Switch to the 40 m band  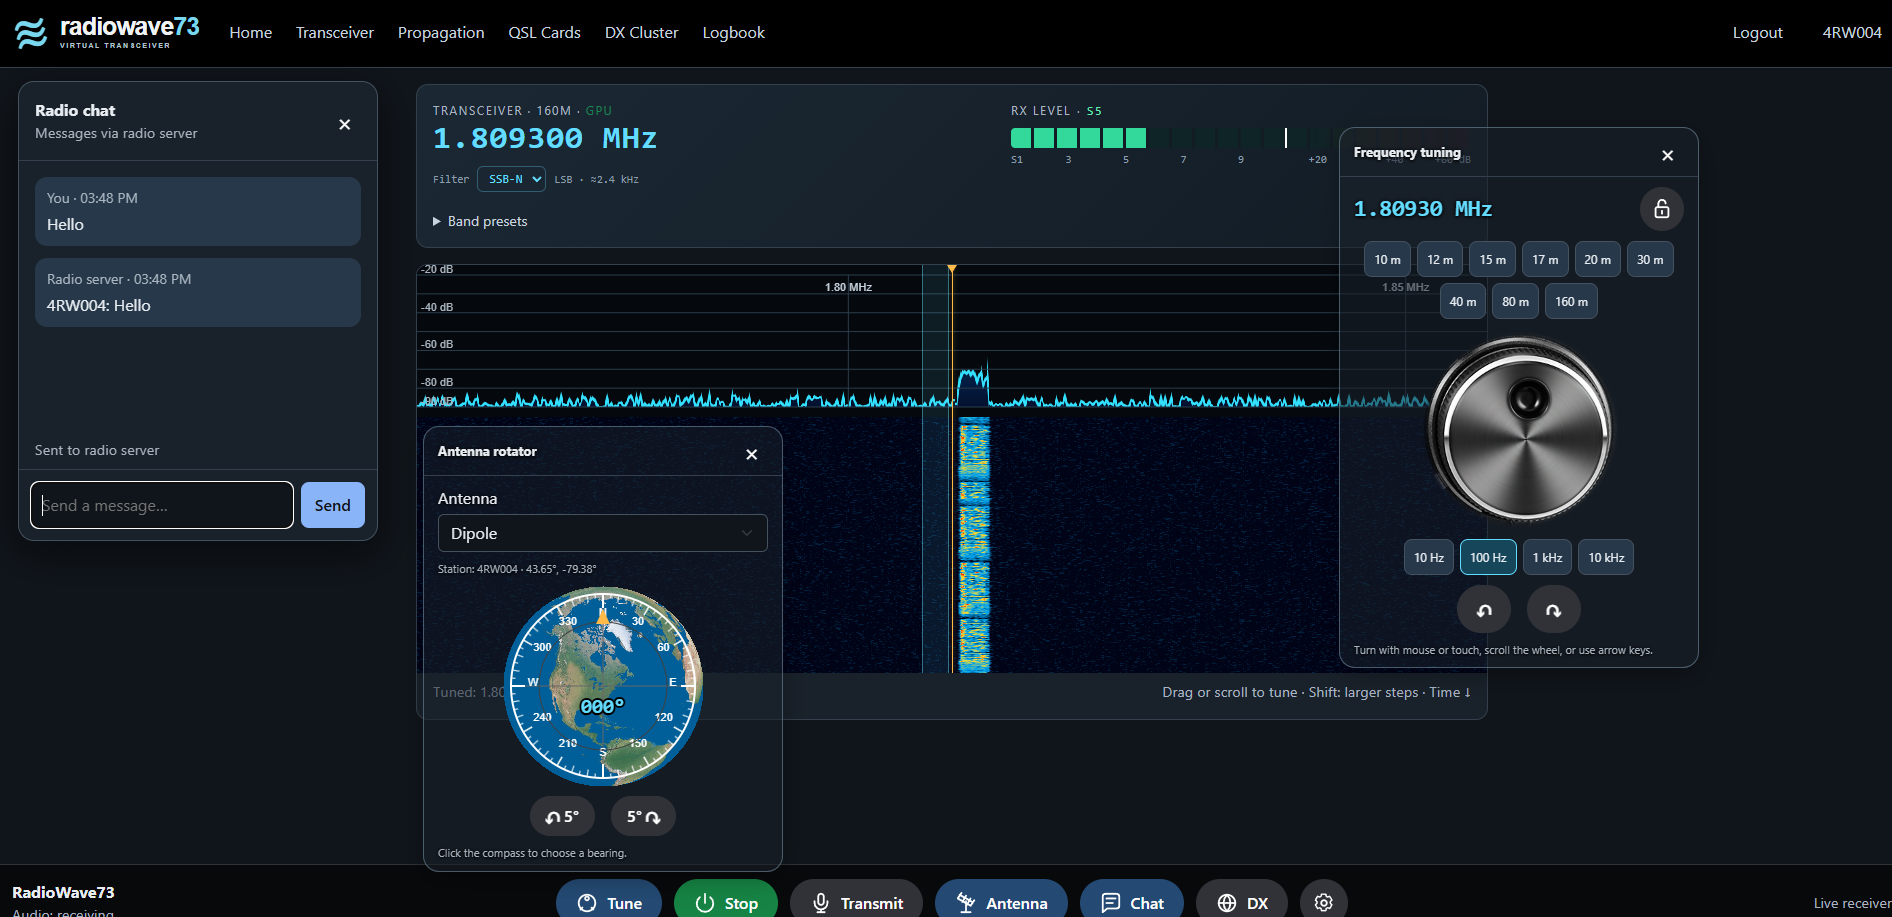pos(1462,302)
